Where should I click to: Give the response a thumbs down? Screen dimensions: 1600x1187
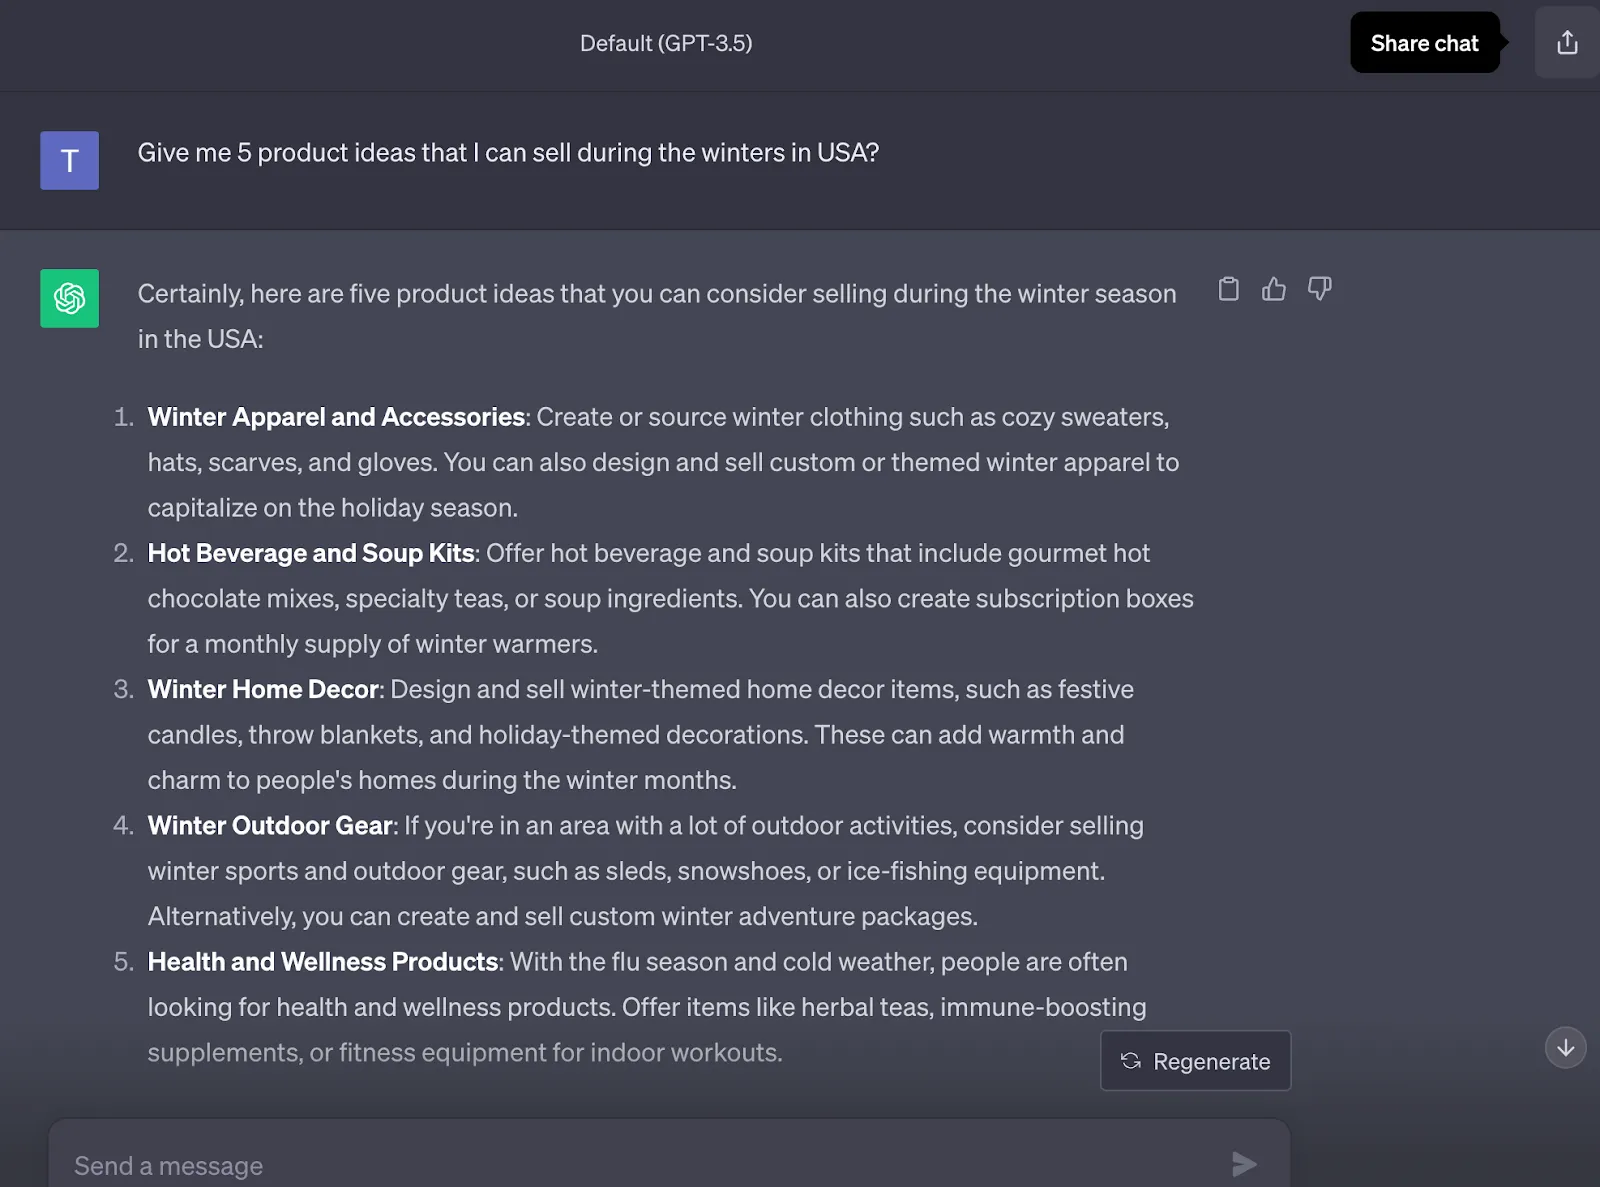(x=1319, y=289)
